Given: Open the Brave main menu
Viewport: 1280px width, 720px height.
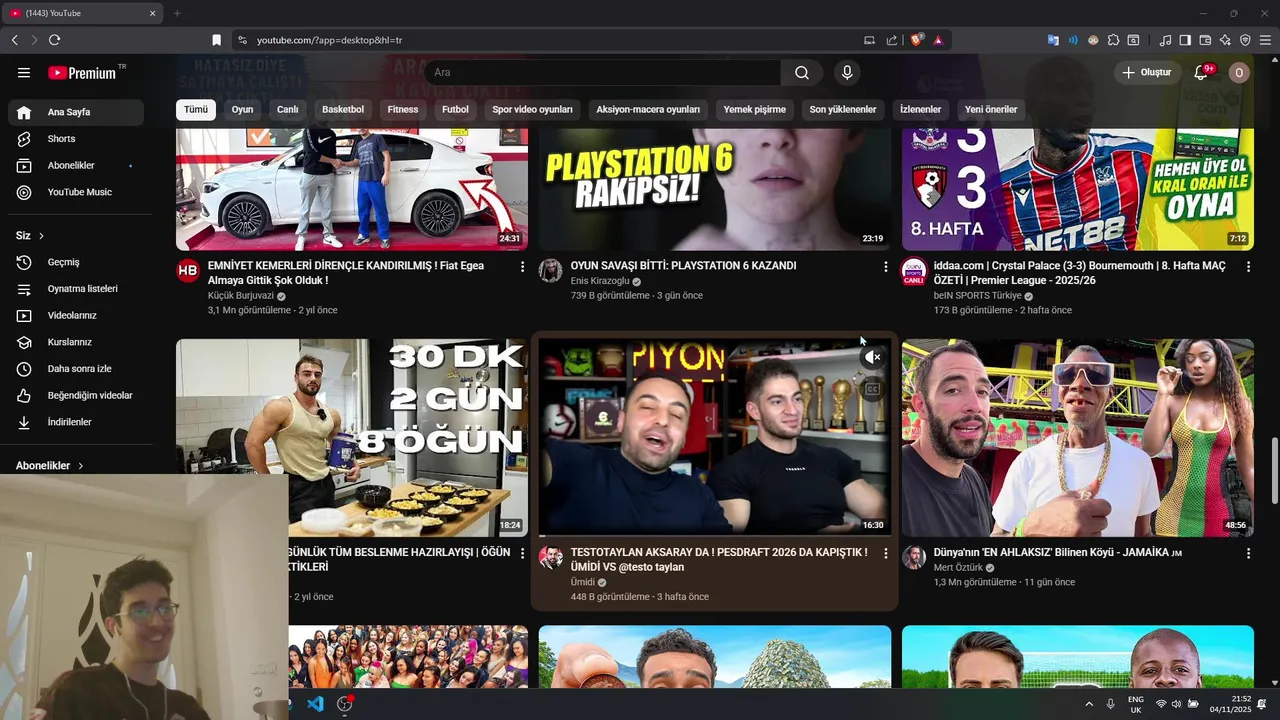Looking at the screenshot, I should tap(1265, 40).
